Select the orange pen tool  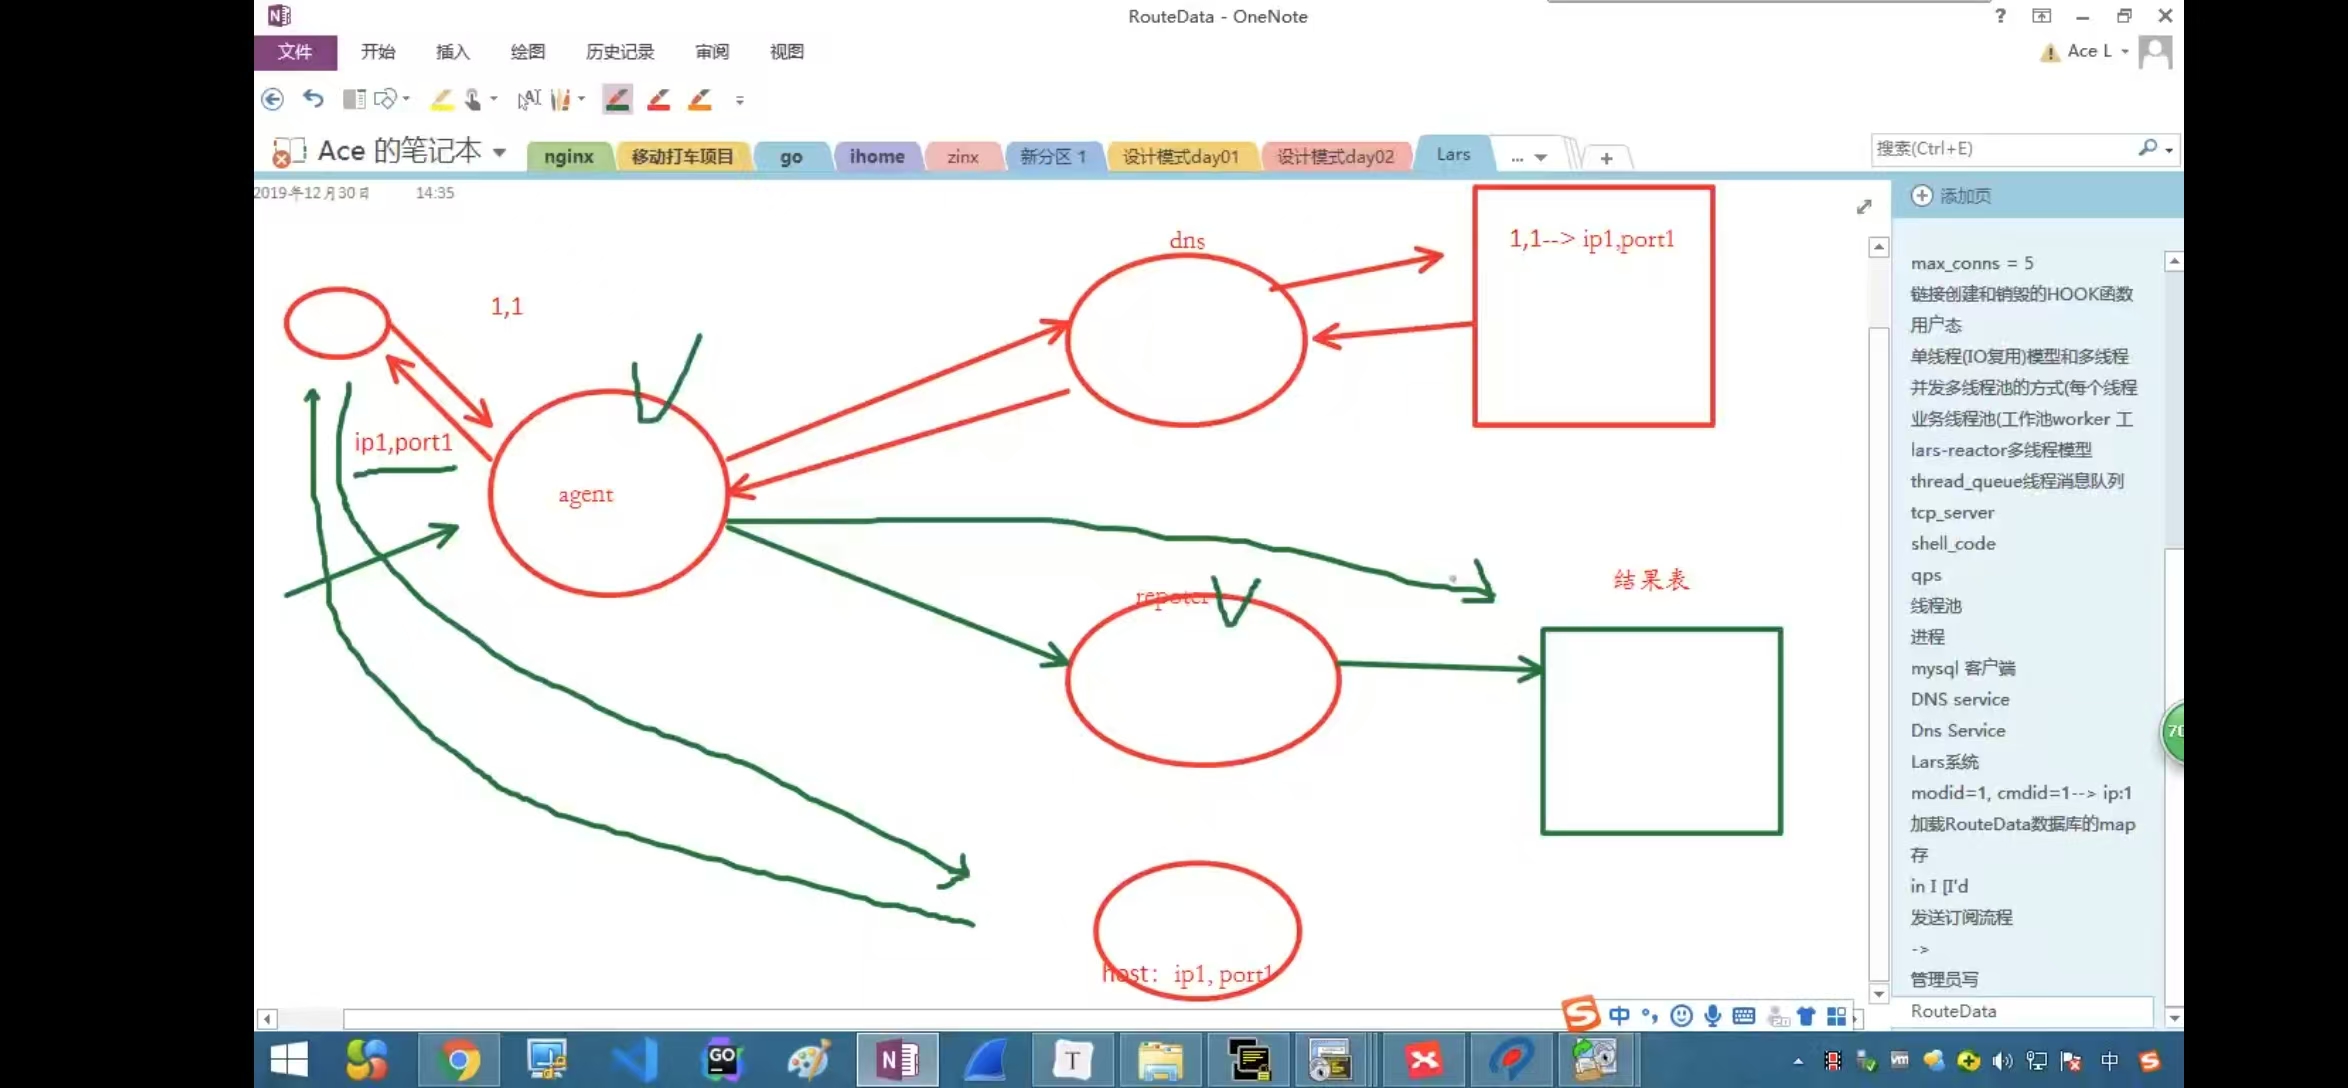point(700,99)
